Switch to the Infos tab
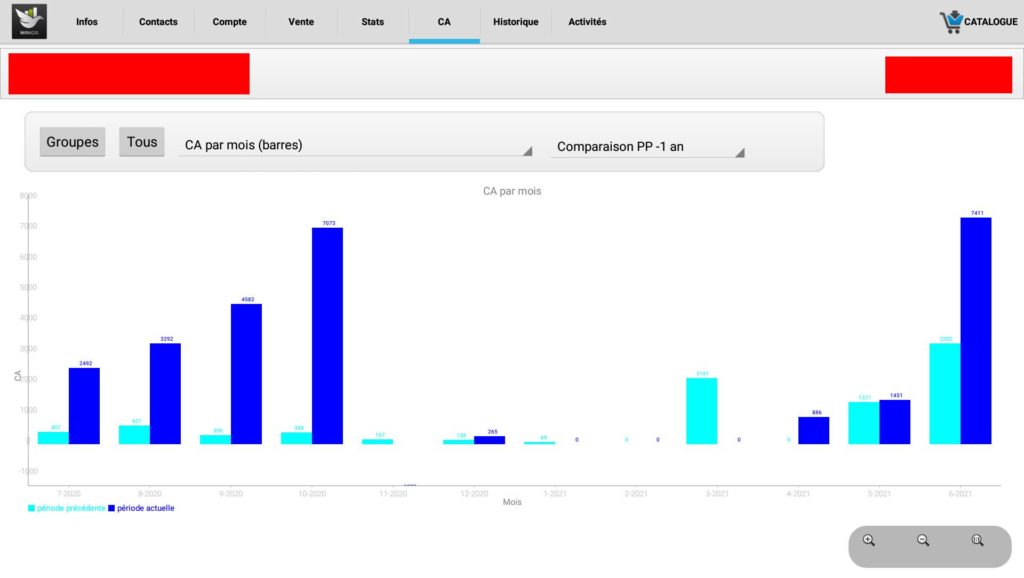Screen dimensions: 1024x578 pyautogui.click(x=87, y=22)
